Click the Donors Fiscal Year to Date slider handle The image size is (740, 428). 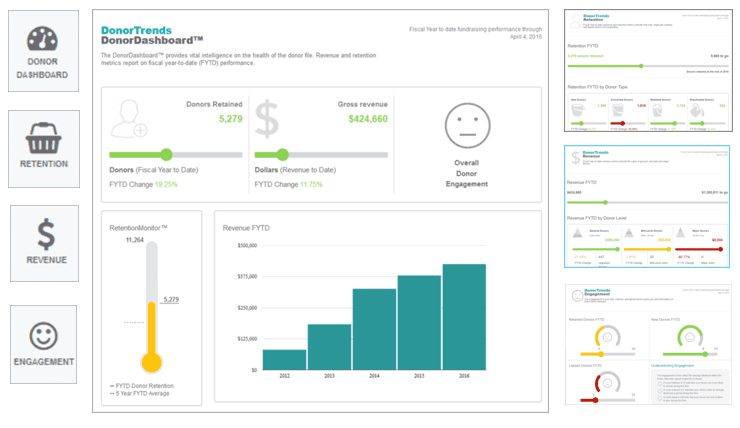(166, 154)
